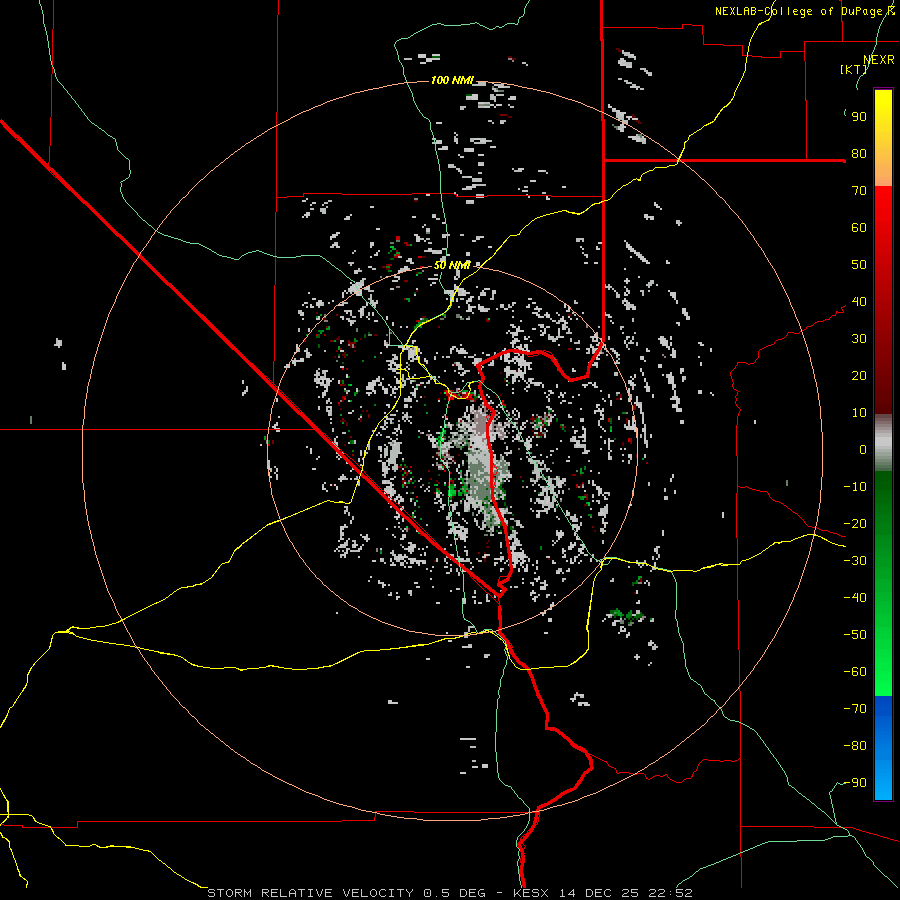Click "STORM RELATIVE VELOCITY" in the bottom caption
This screenshot has width=900, height=900.
311,893
